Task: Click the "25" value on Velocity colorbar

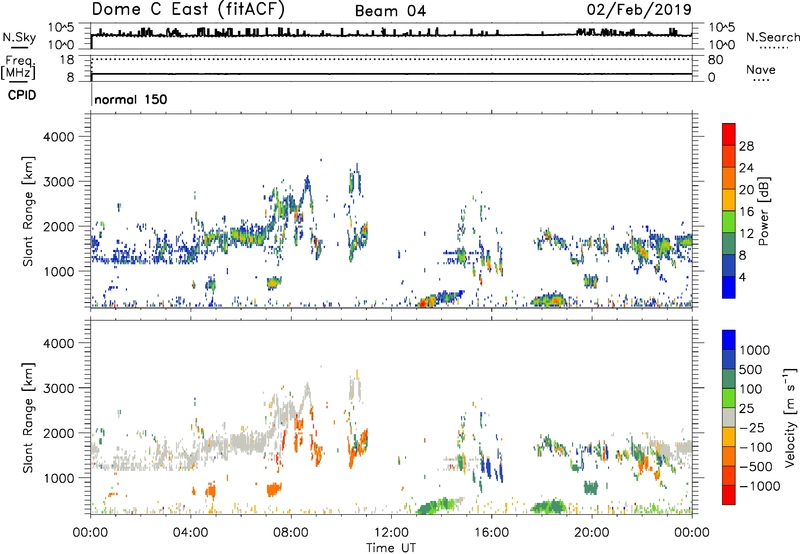Action: click(746, 408)
